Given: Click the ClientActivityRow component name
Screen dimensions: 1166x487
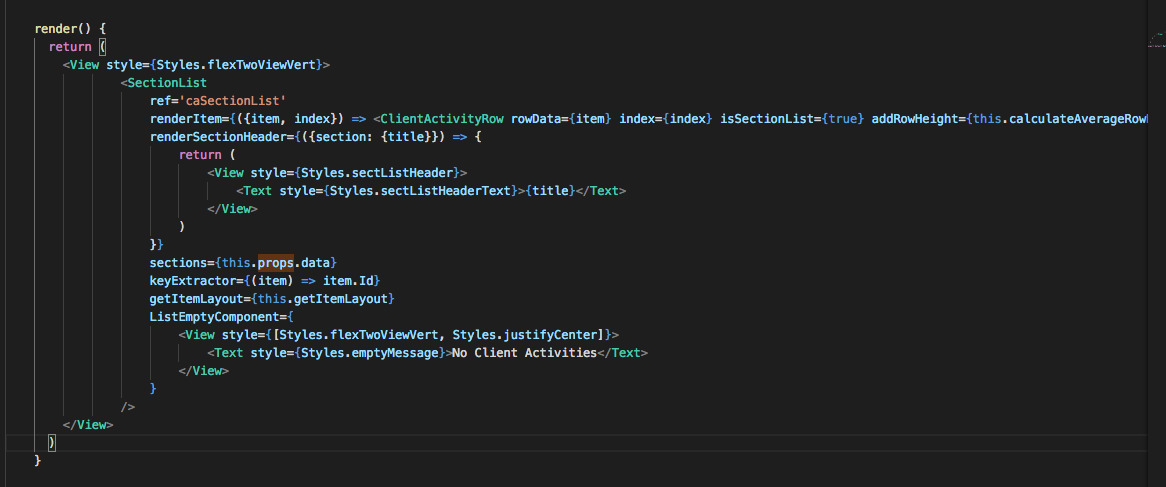Looking at the screenshot, I should 442,119.
